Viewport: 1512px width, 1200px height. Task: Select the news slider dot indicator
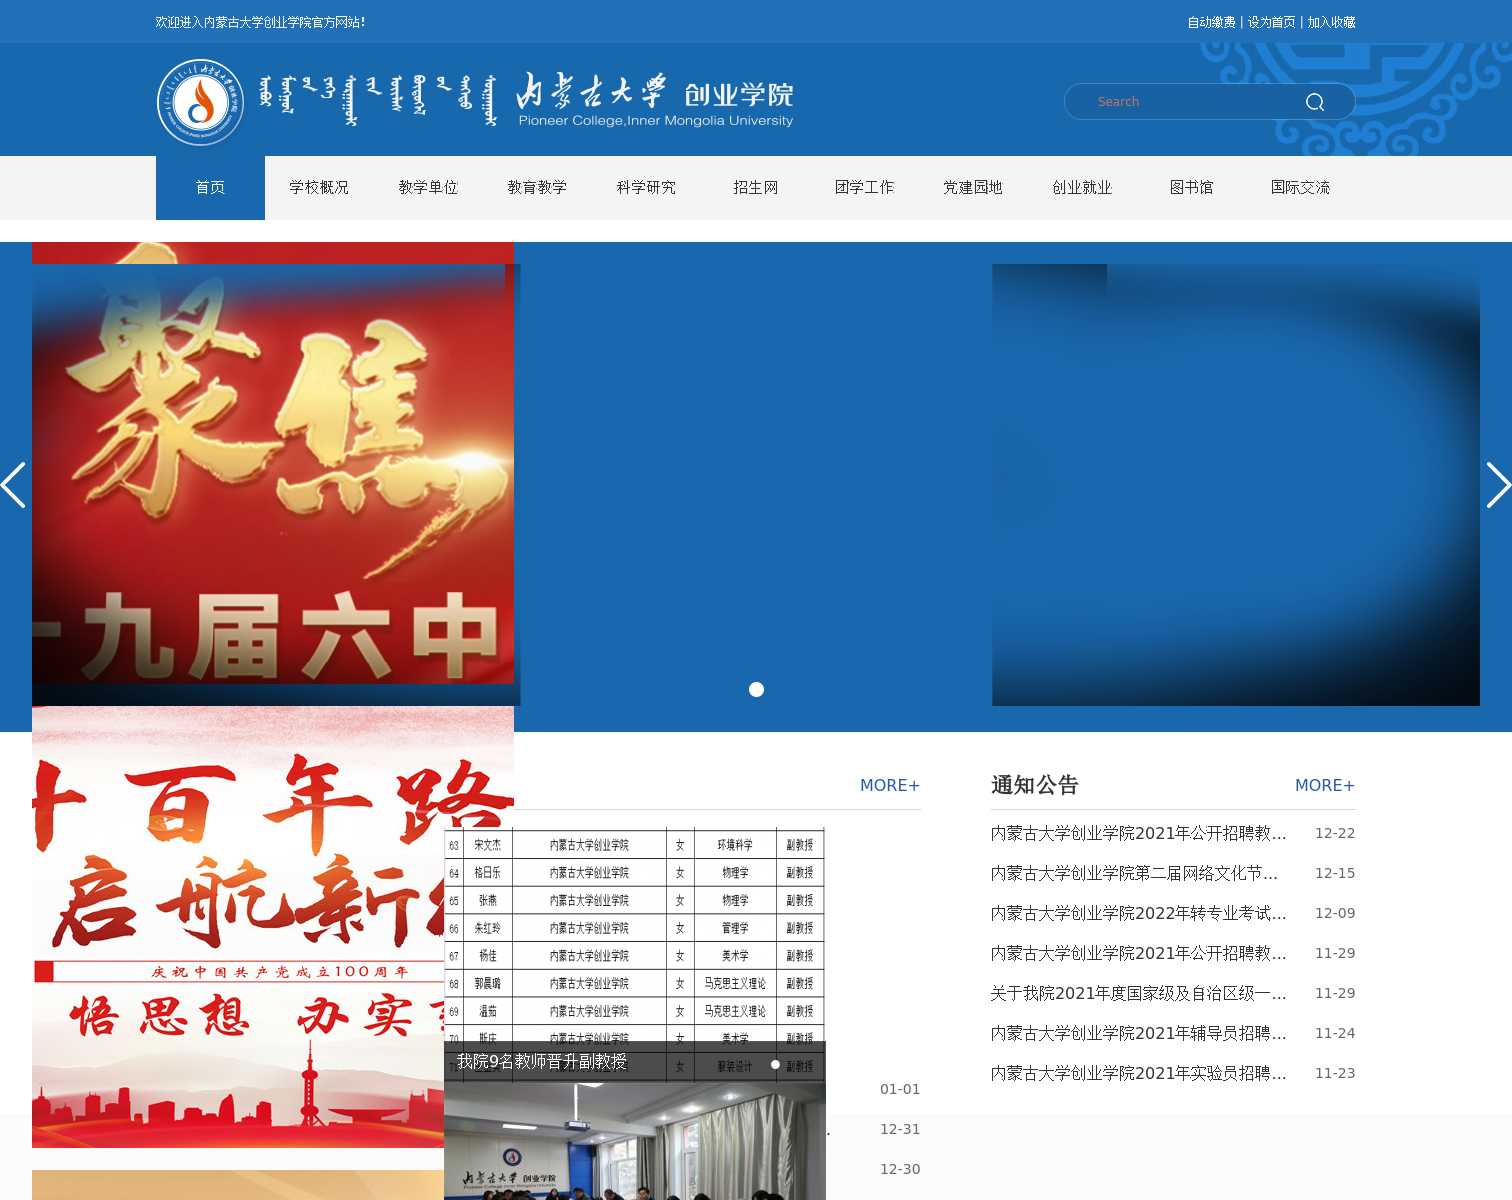(x=775, y=1064)
